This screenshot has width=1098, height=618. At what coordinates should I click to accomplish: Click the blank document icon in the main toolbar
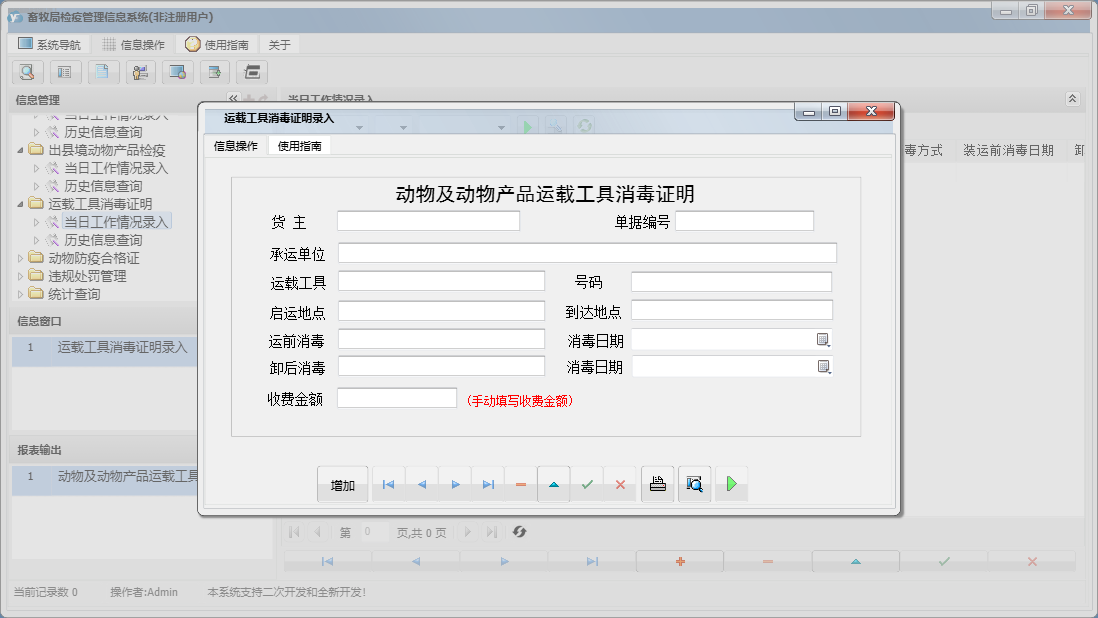pyautogui.click(x=103, y=72)
